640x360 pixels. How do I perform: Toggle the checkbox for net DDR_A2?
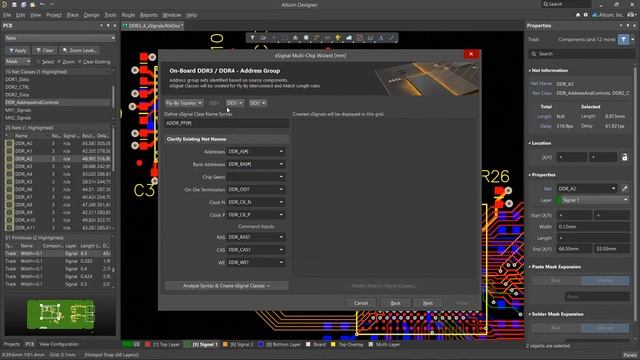tap(9, 158)
